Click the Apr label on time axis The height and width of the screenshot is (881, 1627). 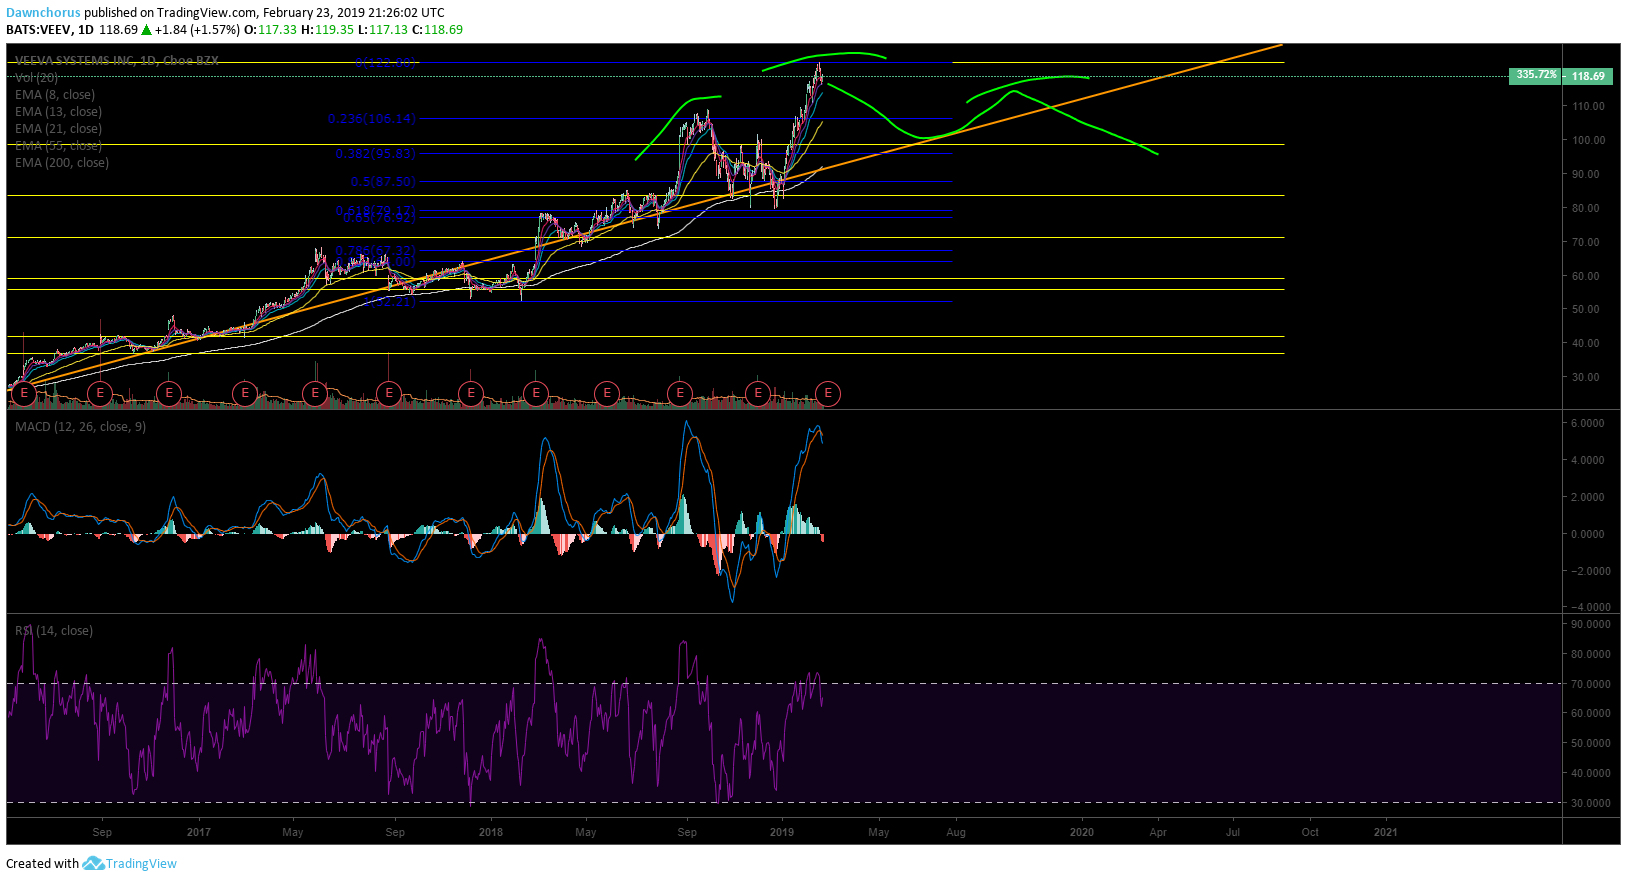click(1158, 832)
